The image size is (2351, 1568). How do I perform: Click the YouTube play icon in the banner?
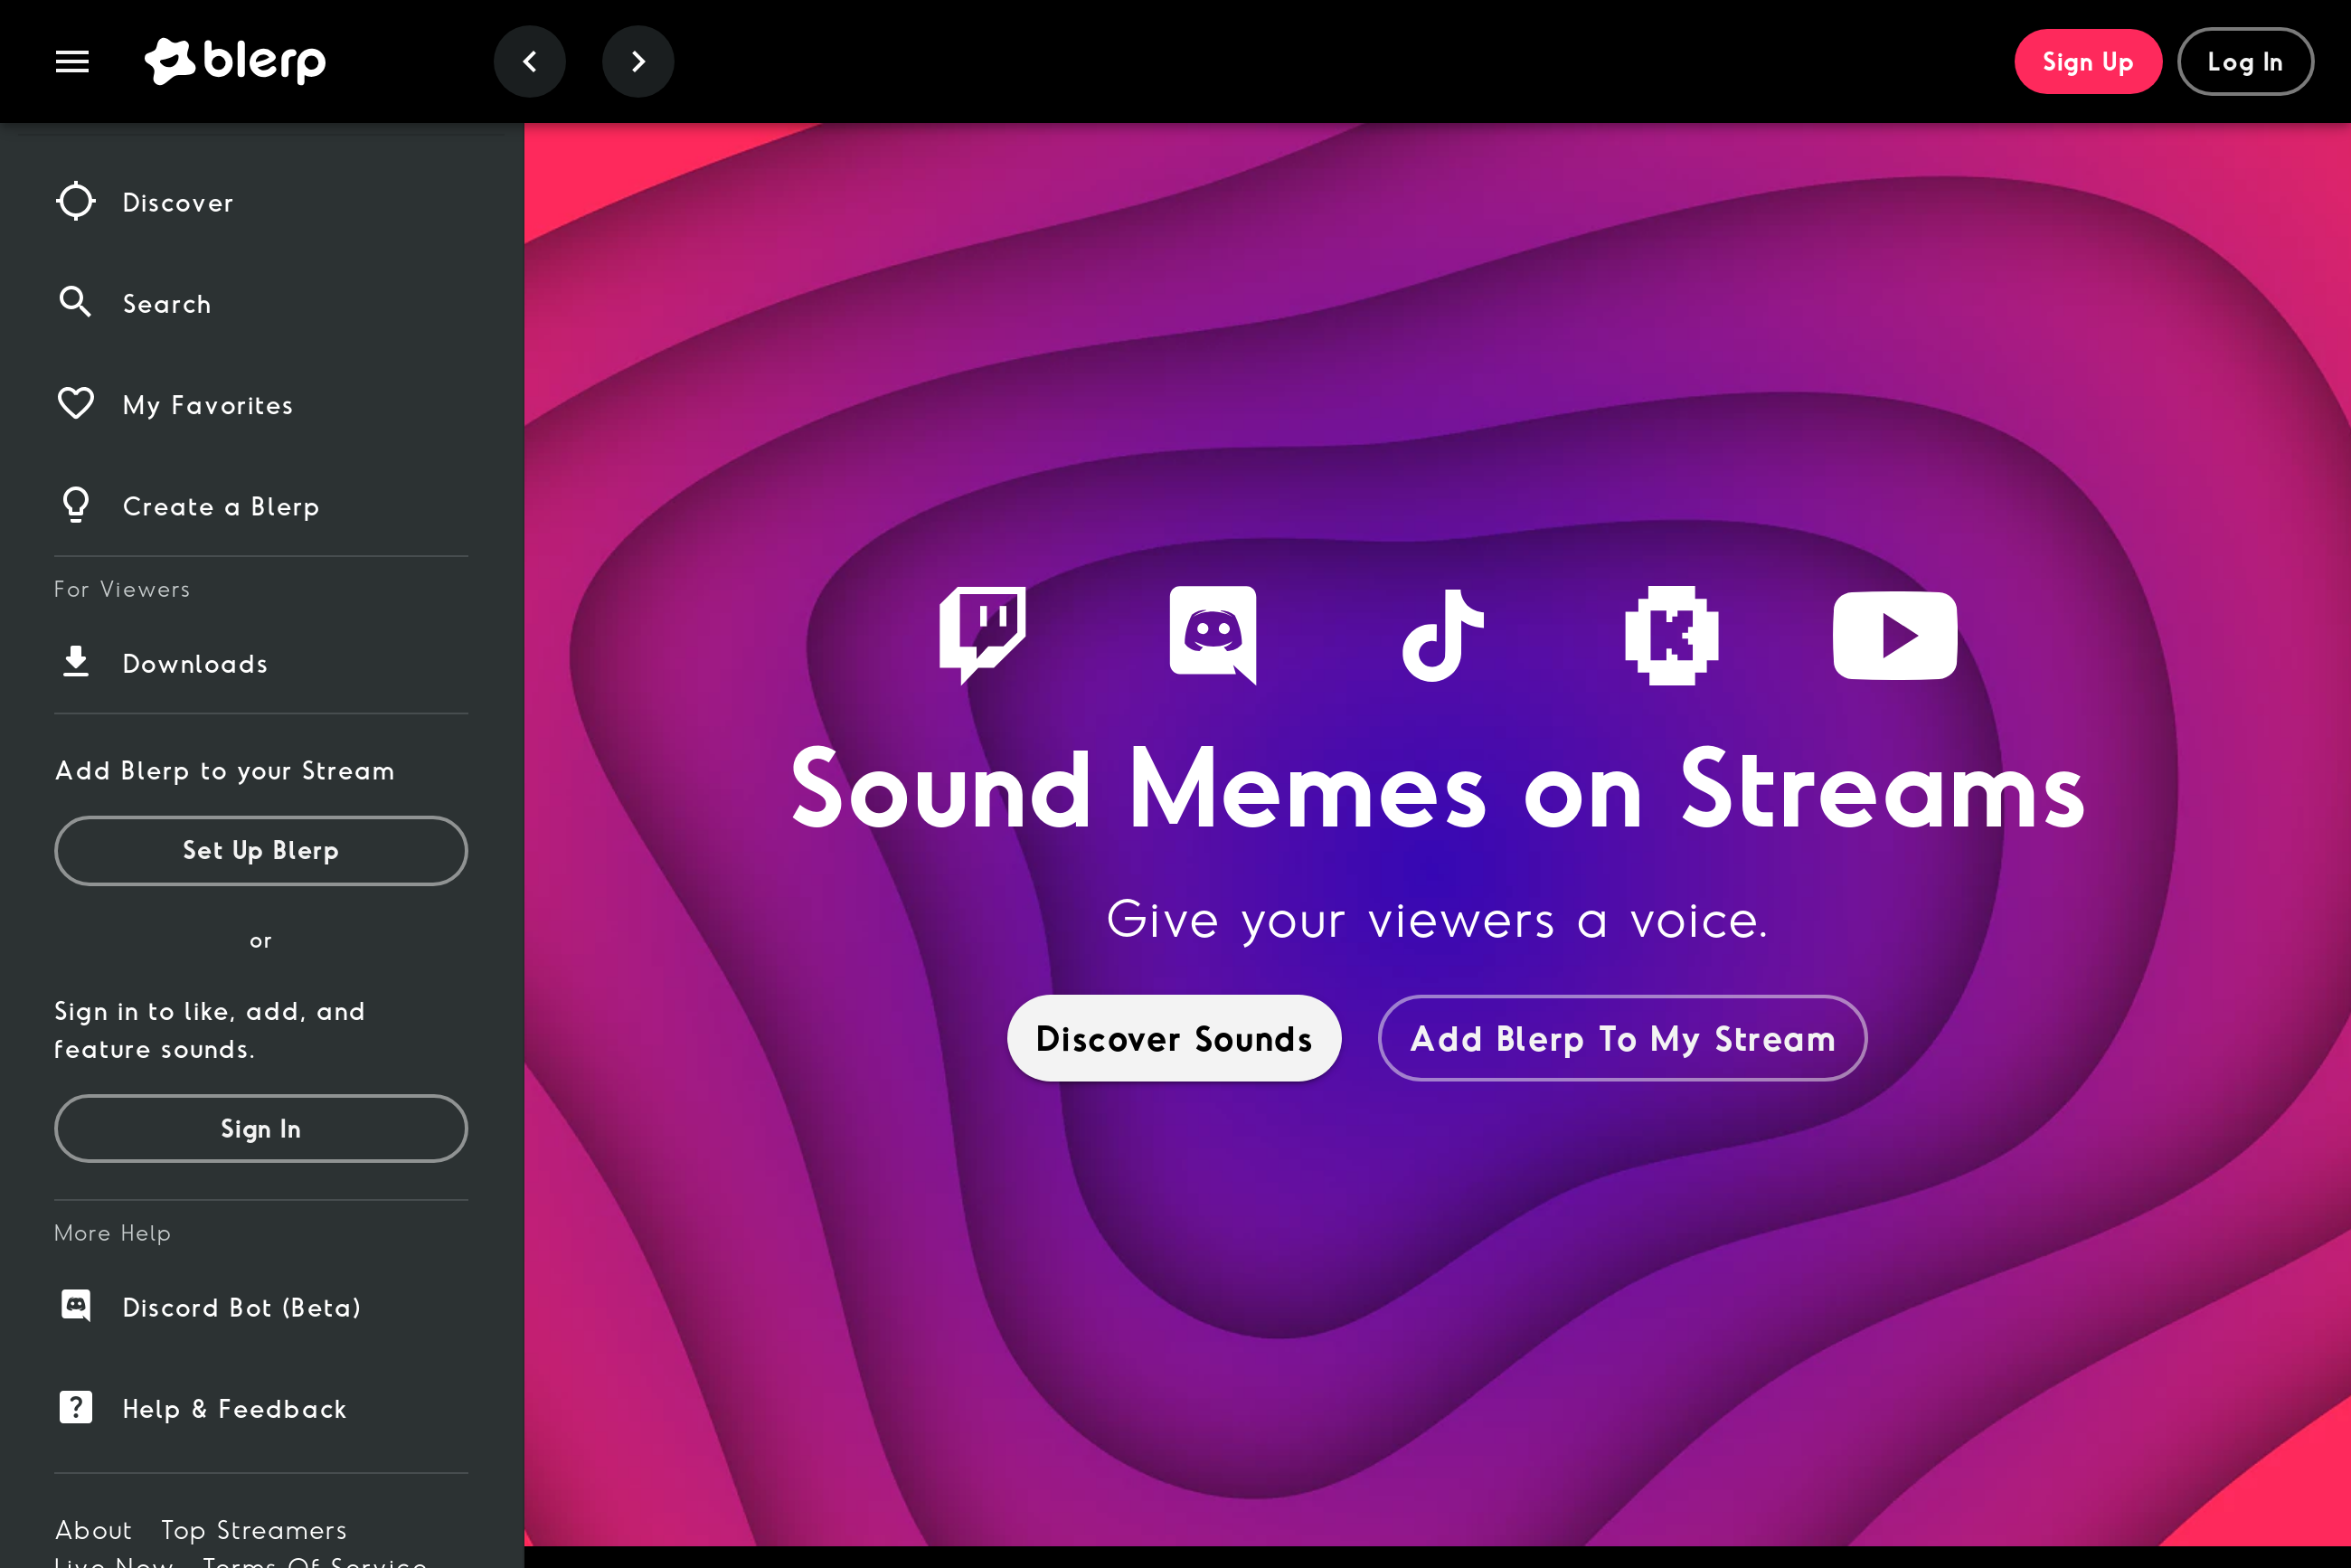pos(1894,634)
